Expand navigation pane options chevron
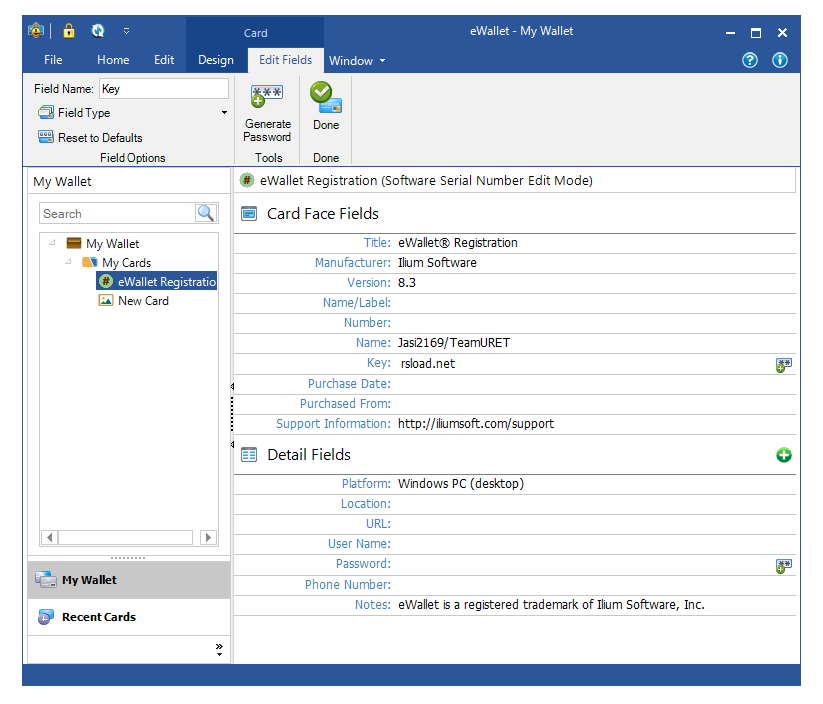Viewport: 823px width, 704px height. coord(219,649)
